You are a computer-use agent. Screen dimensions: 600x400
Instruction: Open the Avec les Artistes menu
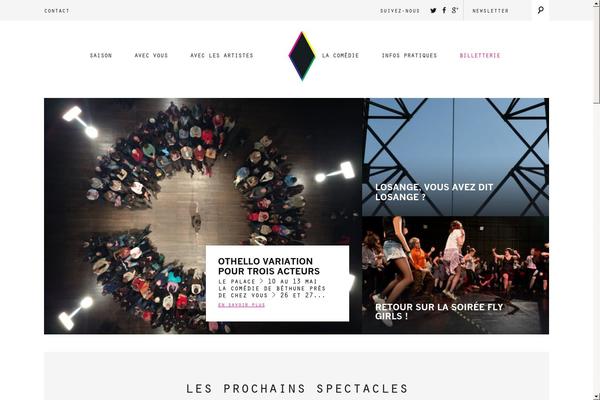pyautogui.click(x=222, y=56)
